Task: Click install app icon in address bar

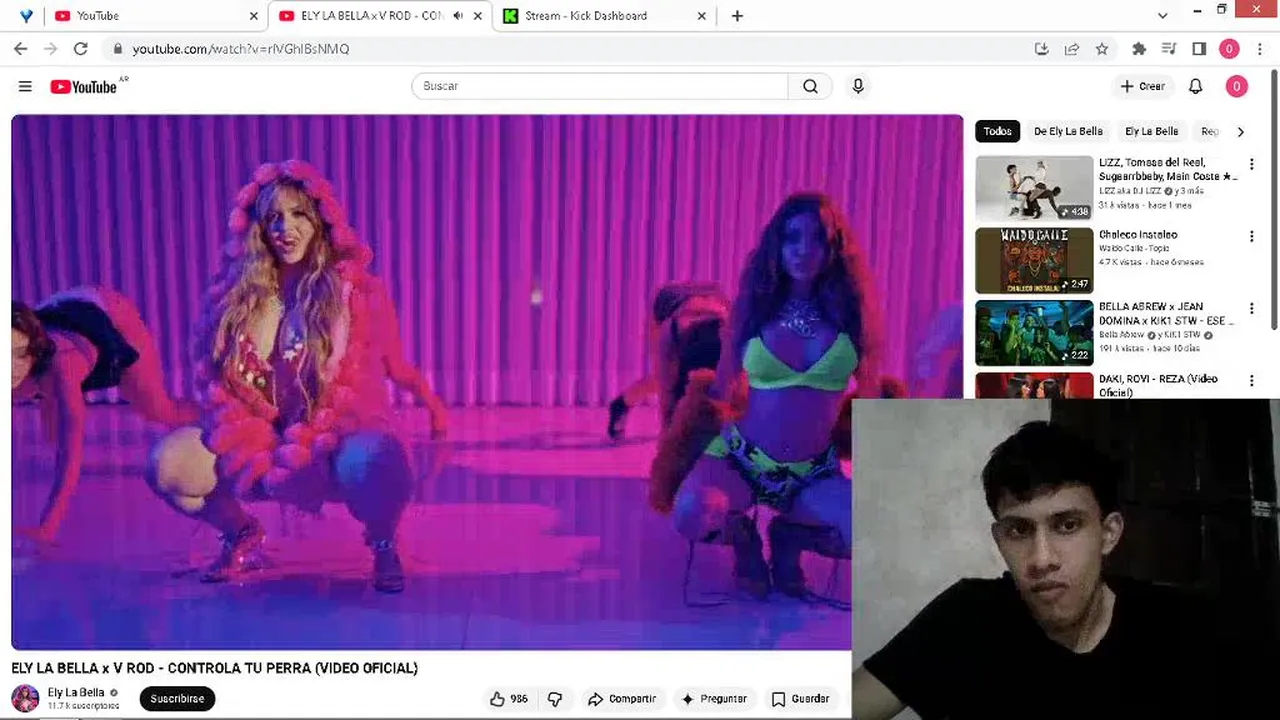Action: [x=1041, y=48]
